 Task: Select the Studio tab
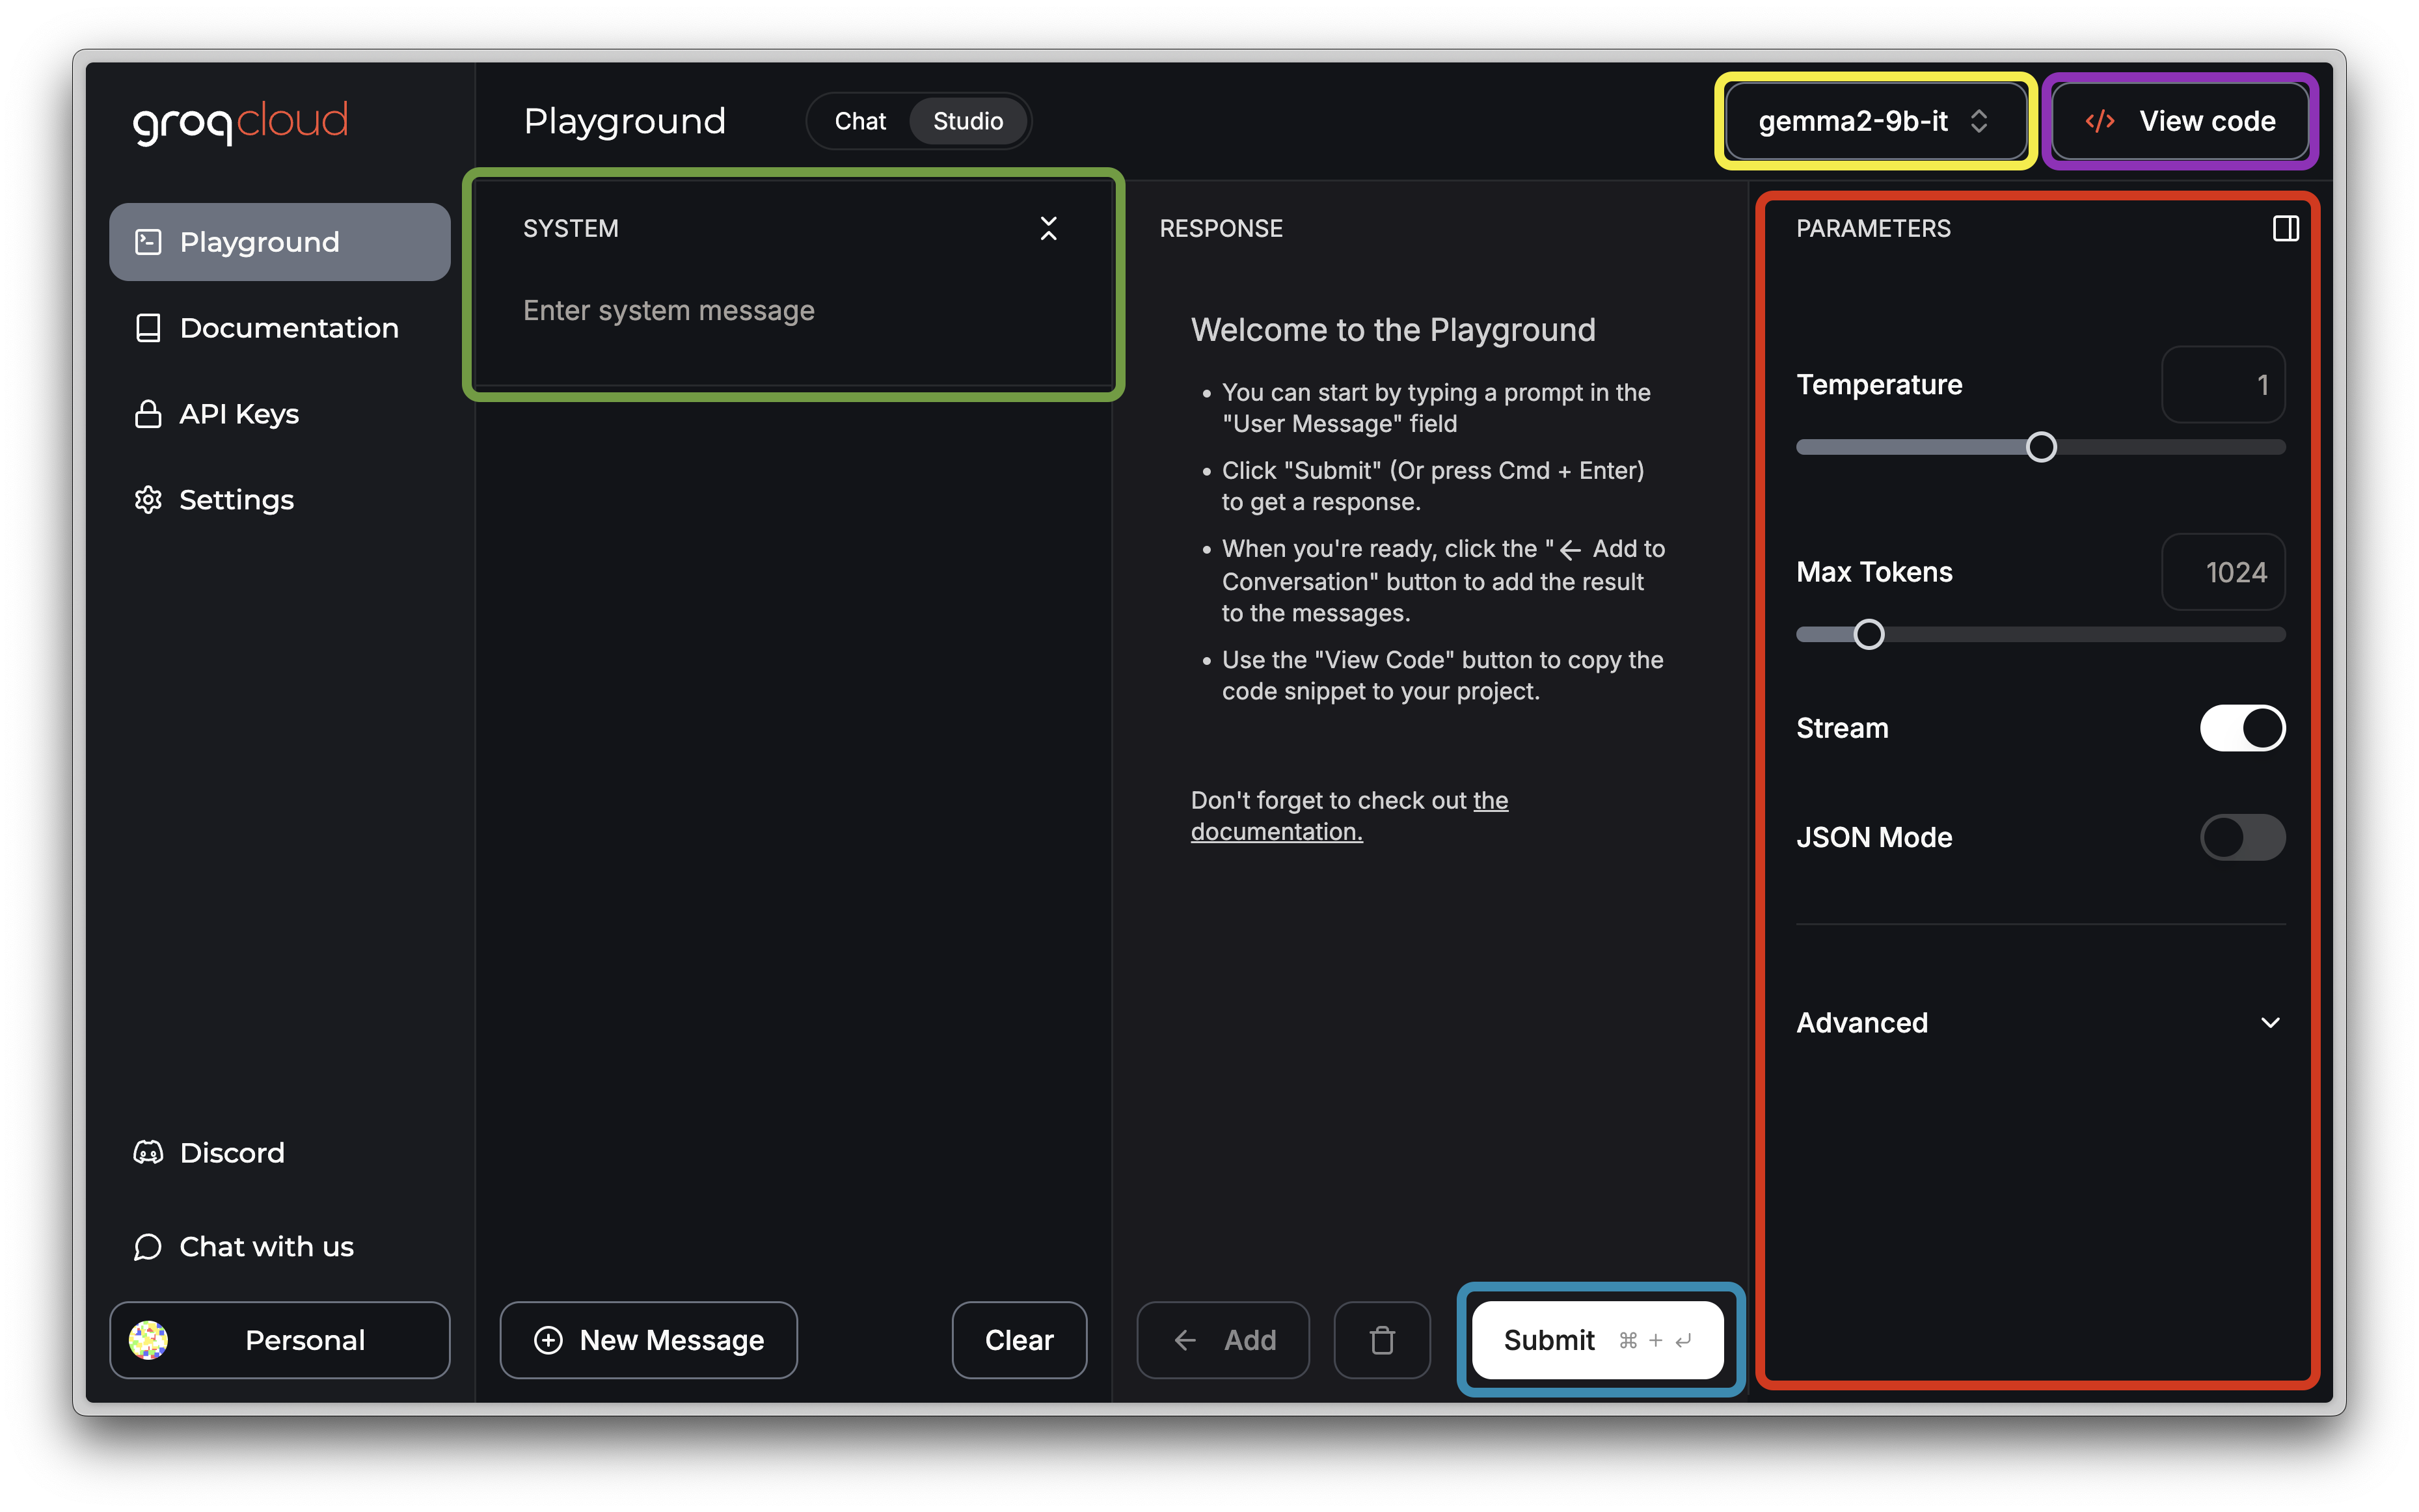point(967,122)
